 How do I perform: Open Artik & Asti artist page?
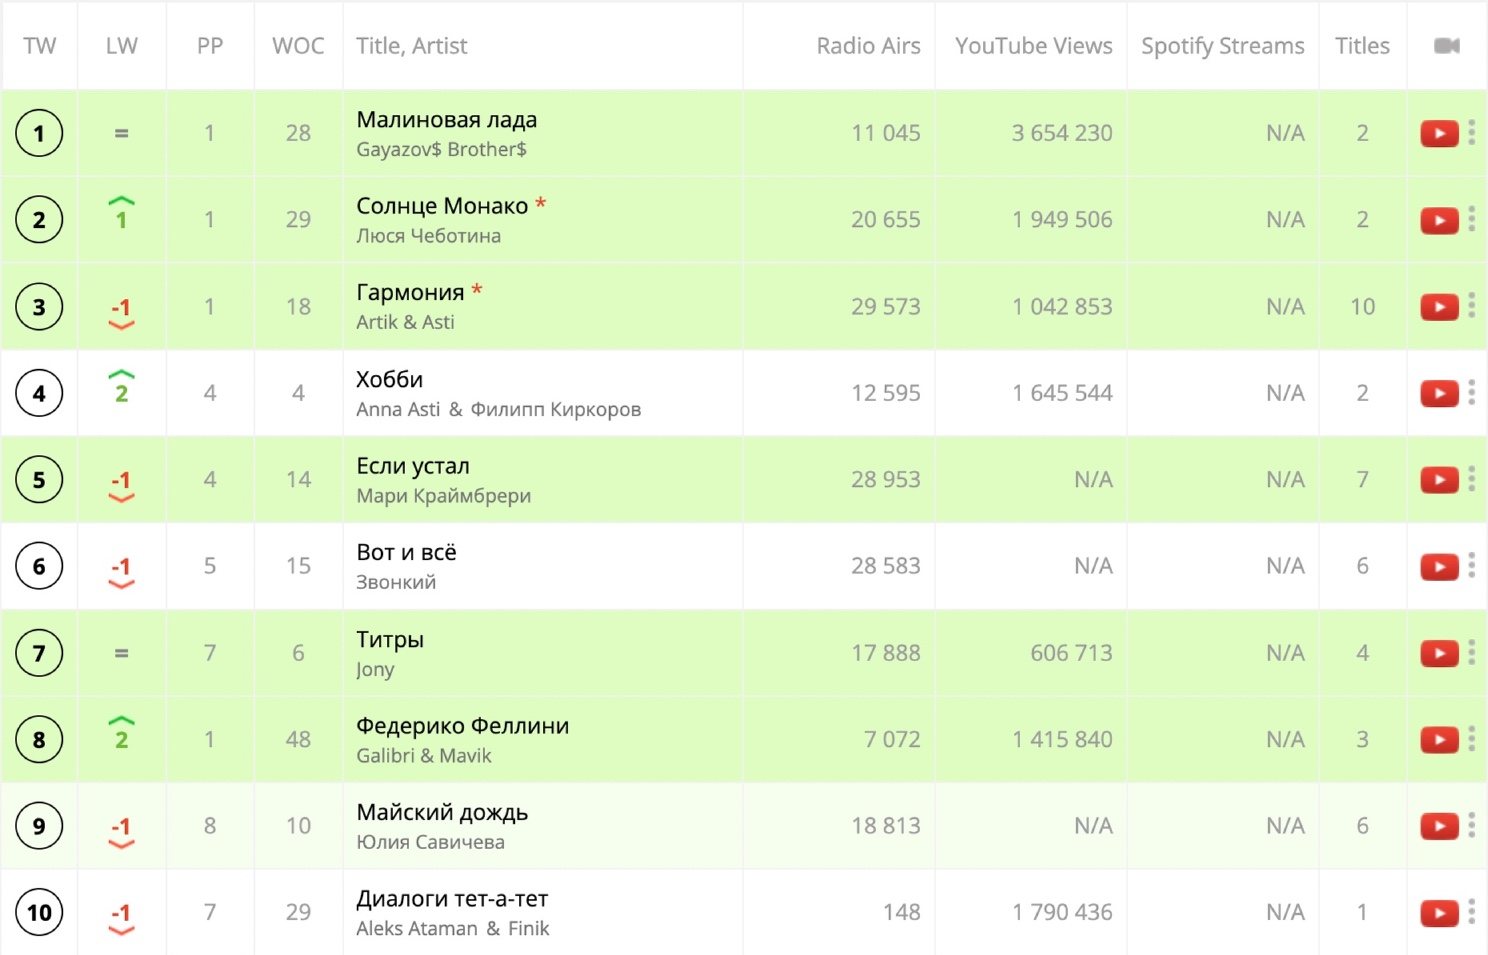(x=405, y=322)
